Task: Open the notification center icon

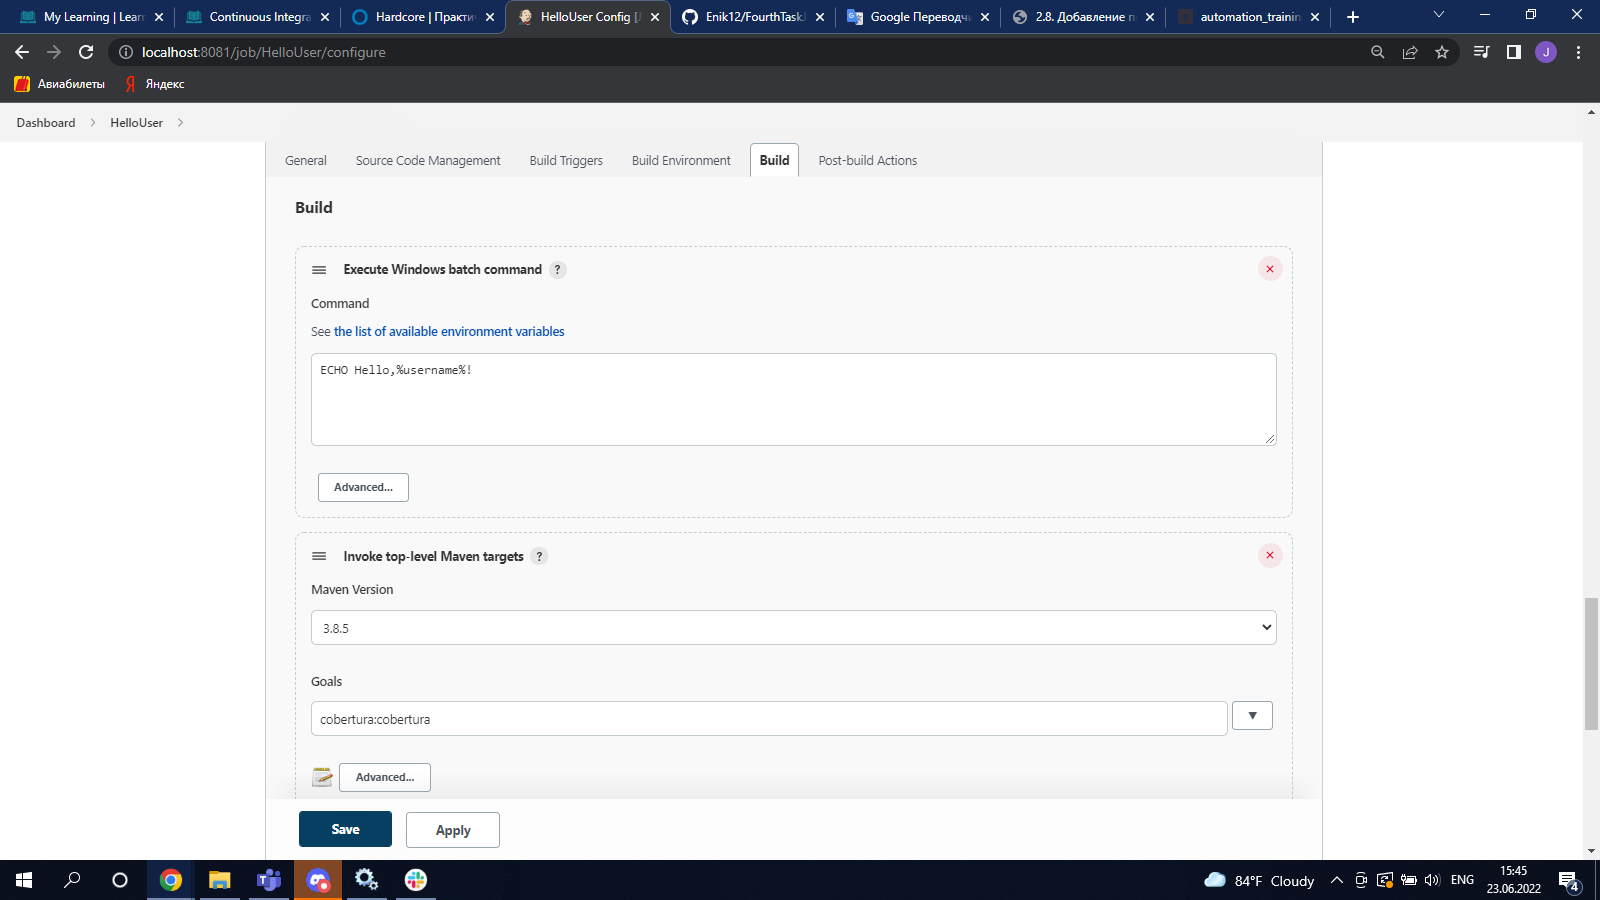Action: pyautogui.click(x=1569, y=881)
